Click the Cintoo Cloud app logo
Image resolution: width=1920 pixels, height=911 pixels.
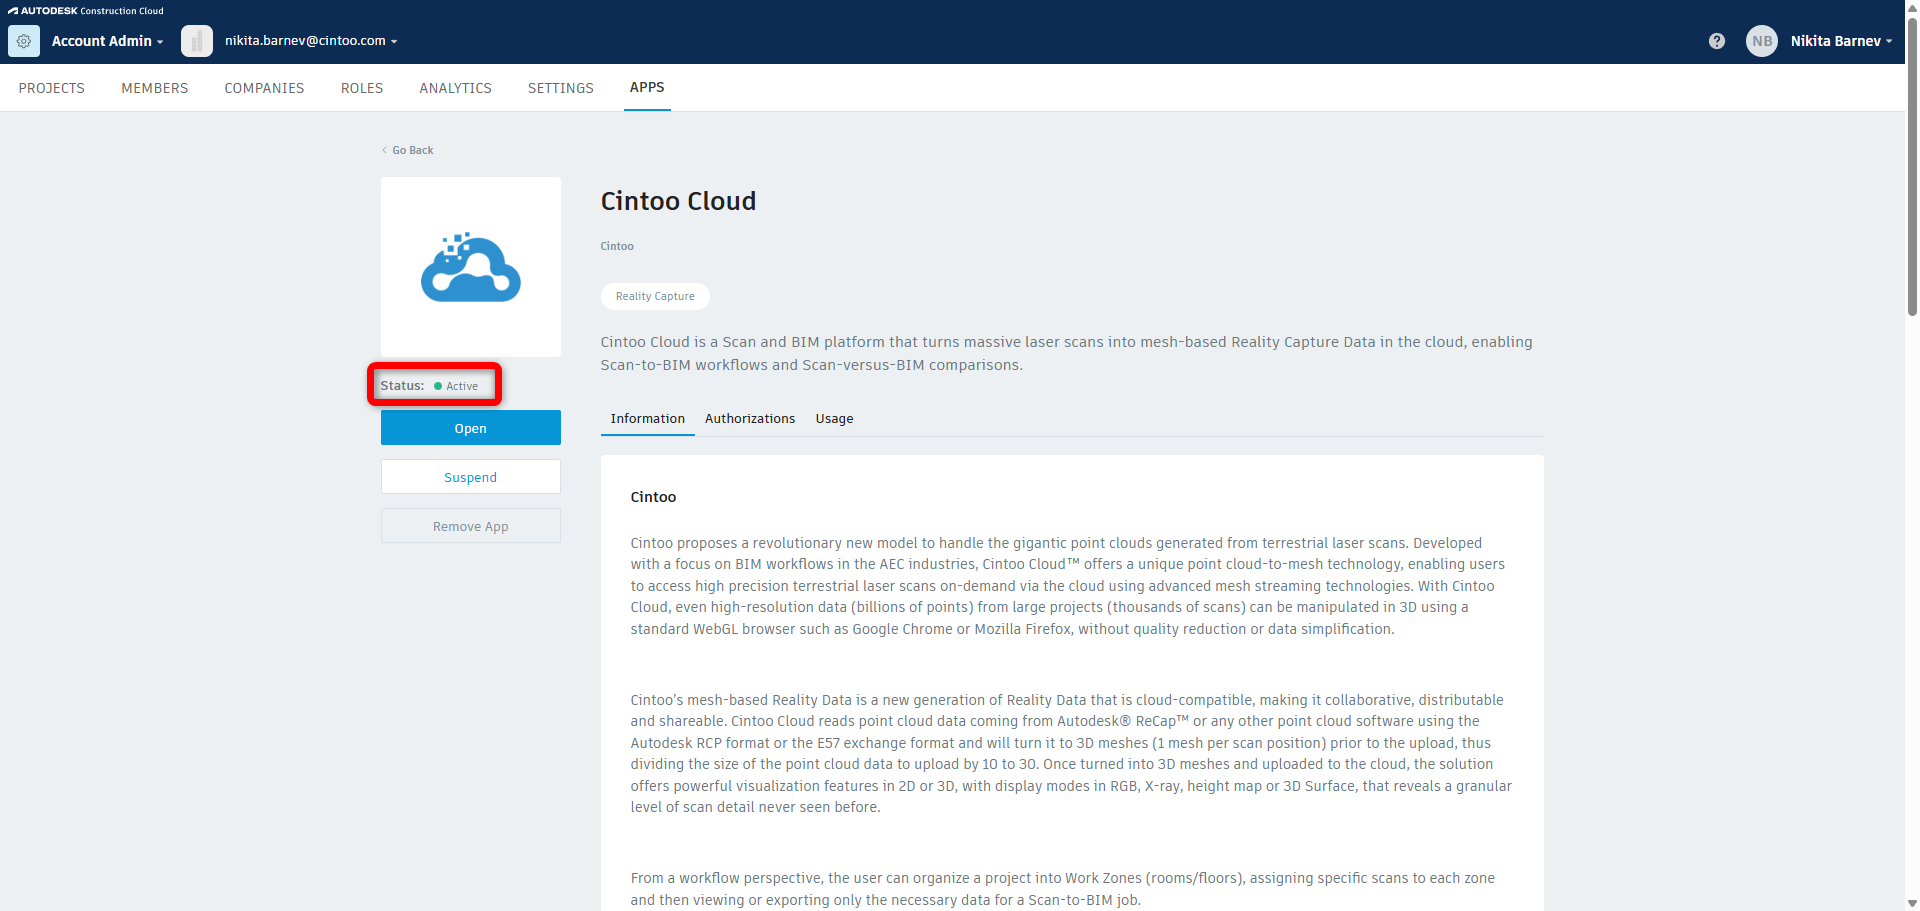471,267
